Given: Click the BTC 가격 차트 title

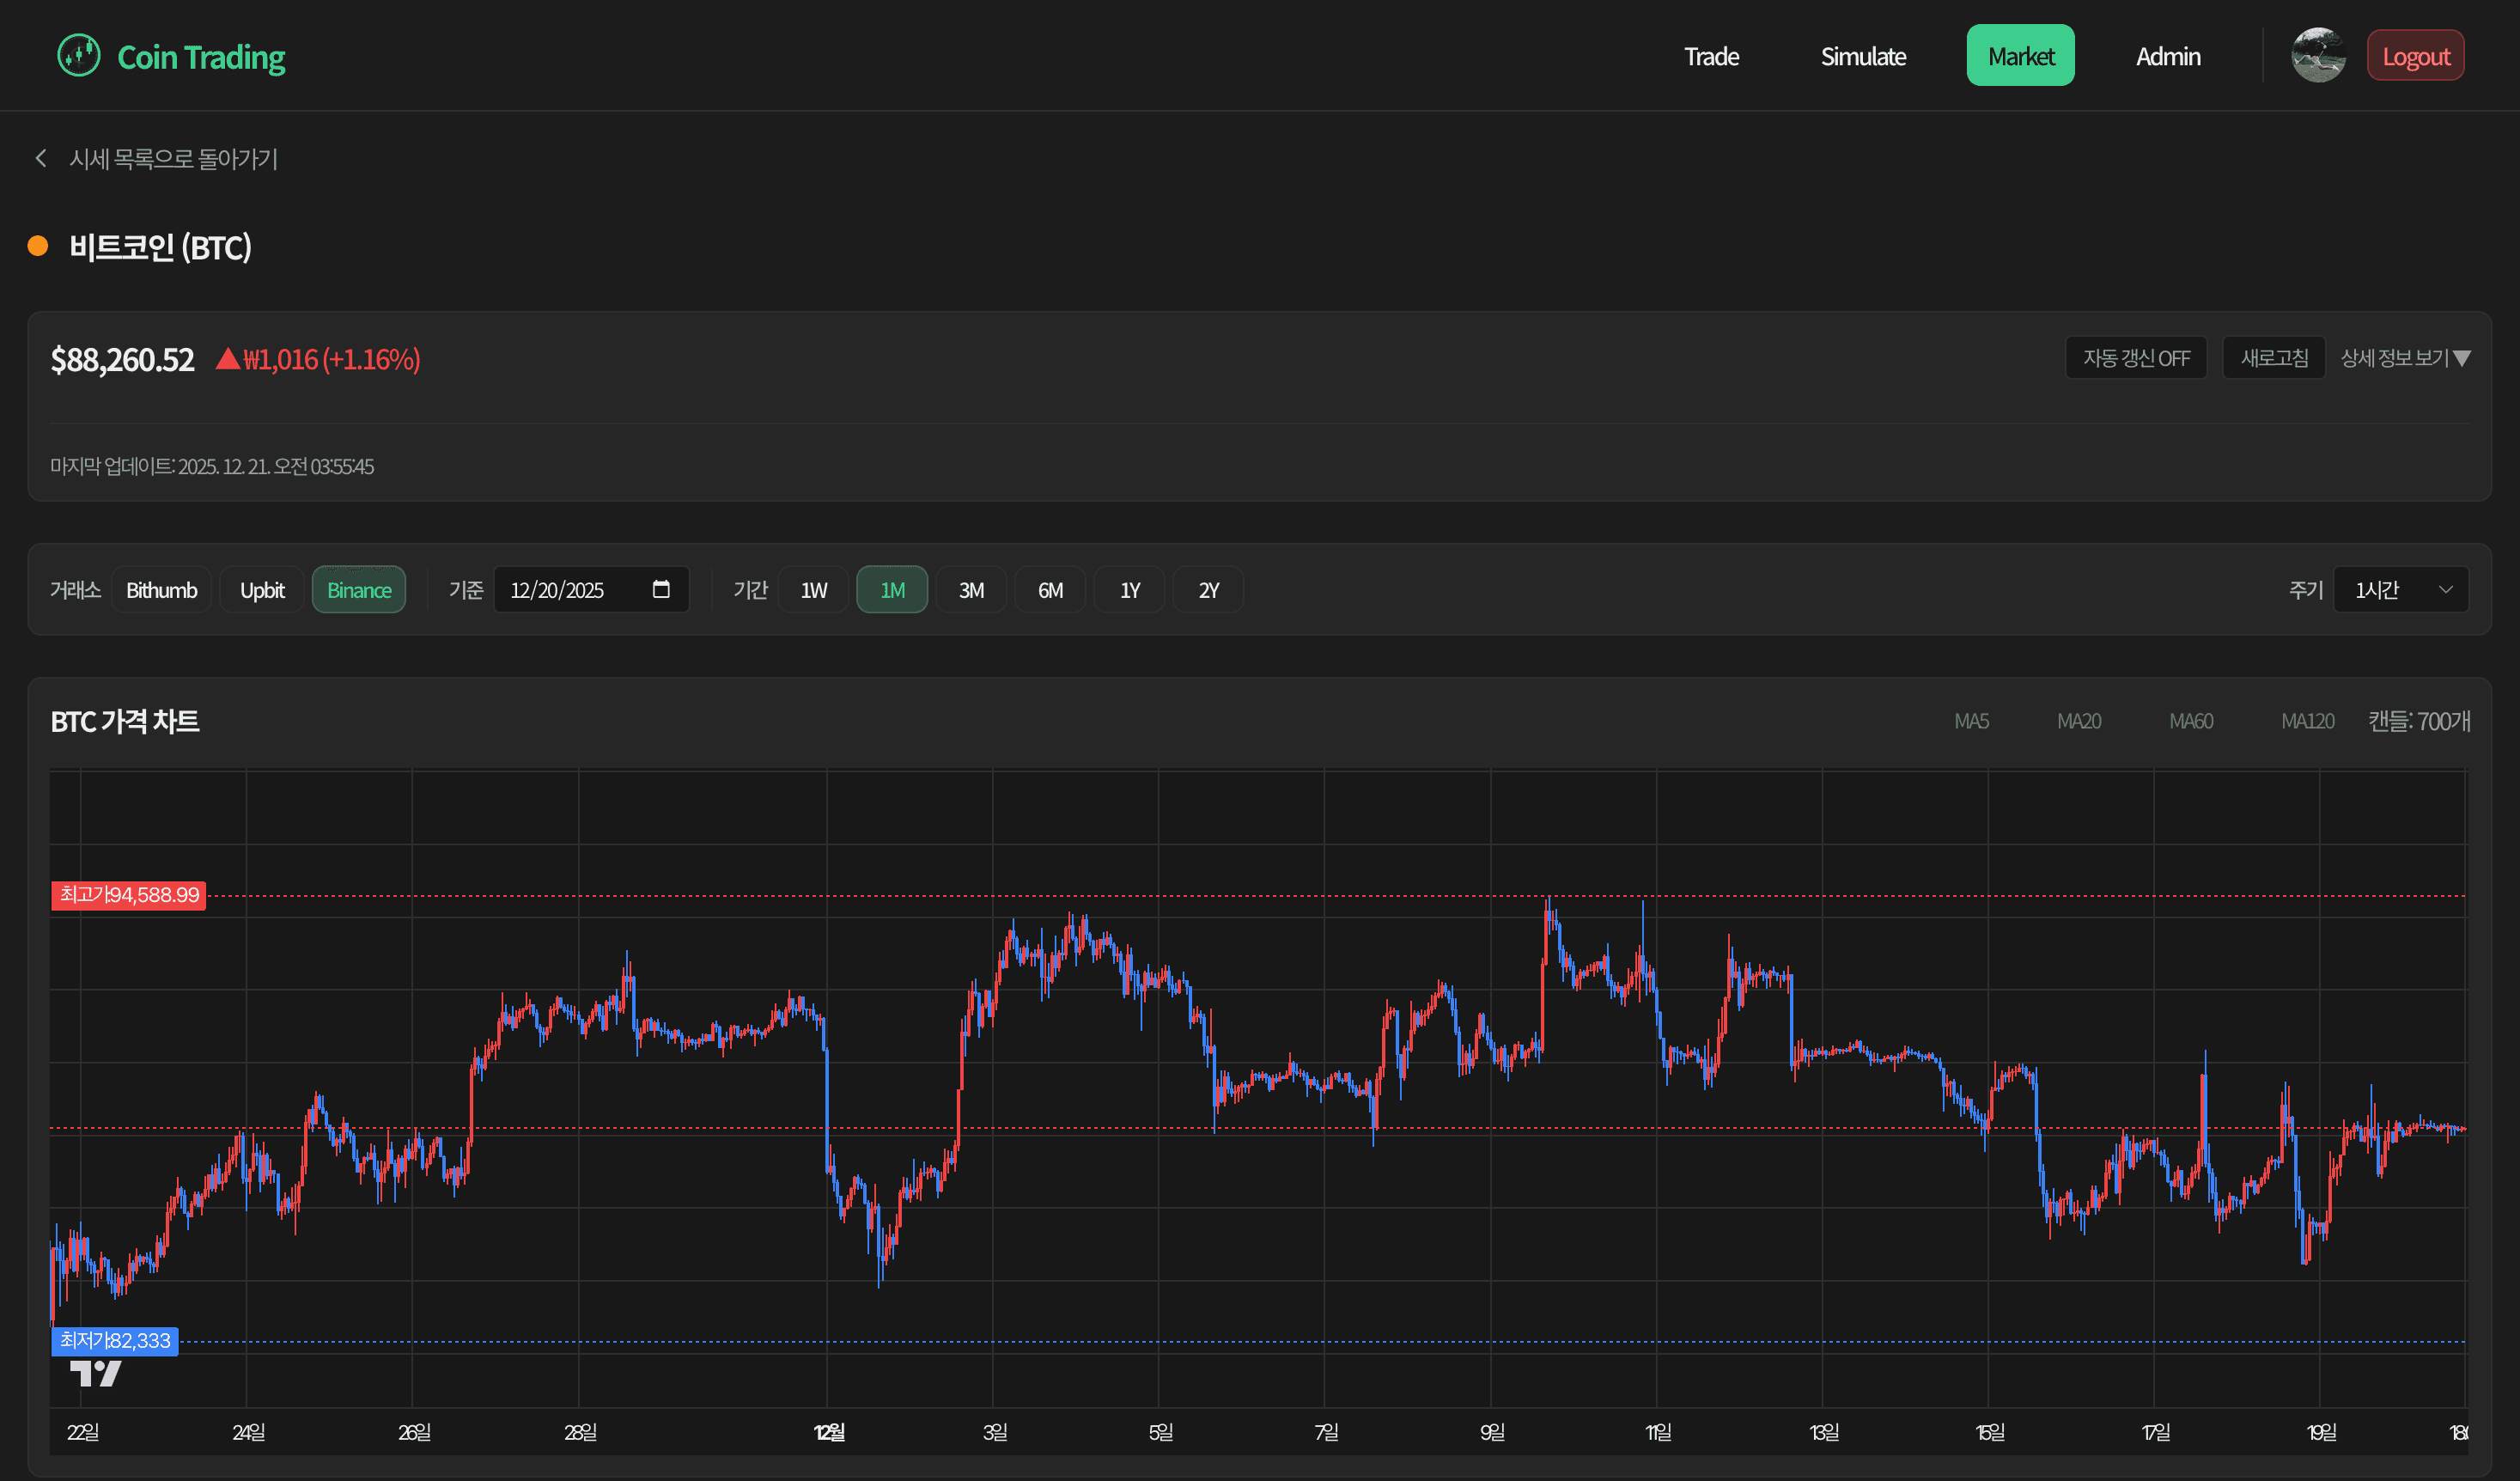Looking at the screenshot, I should [x=125, y=722].
